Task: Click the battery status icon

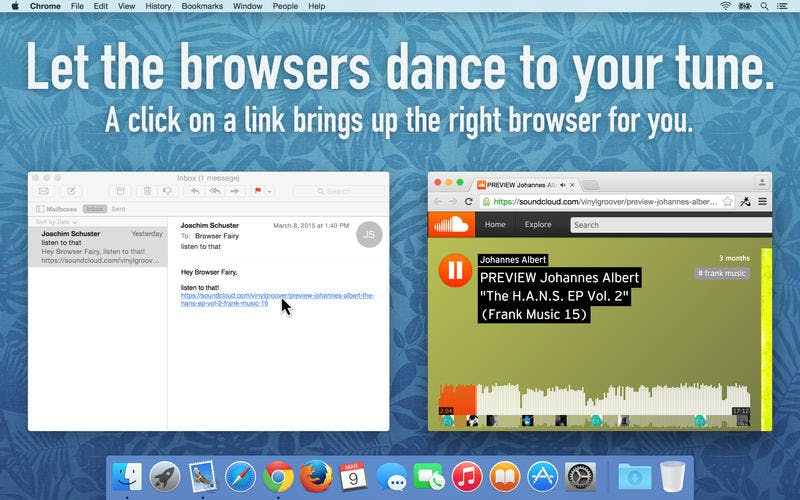Action: pyautogui.click(x=745, y=6)
